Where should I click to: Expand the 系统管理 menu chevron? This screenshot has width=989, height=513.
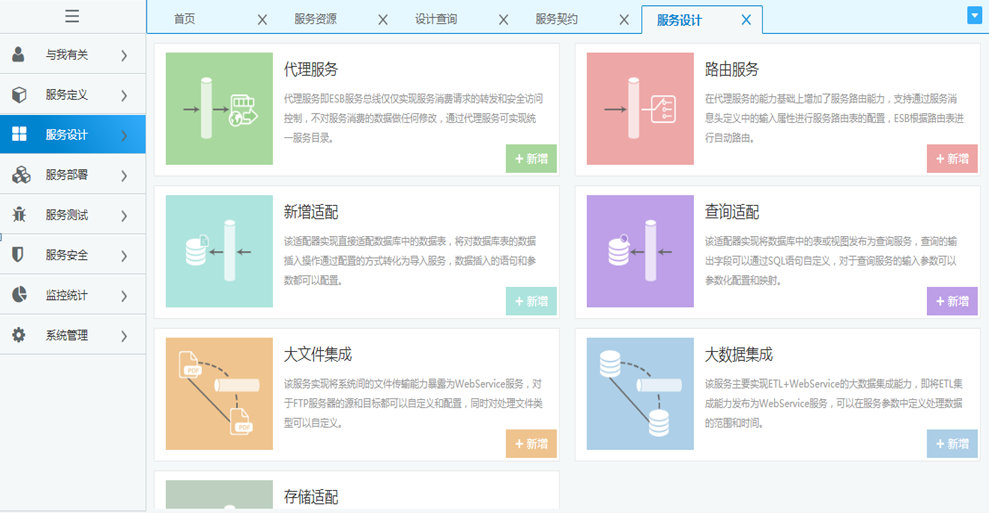[124, 336]
